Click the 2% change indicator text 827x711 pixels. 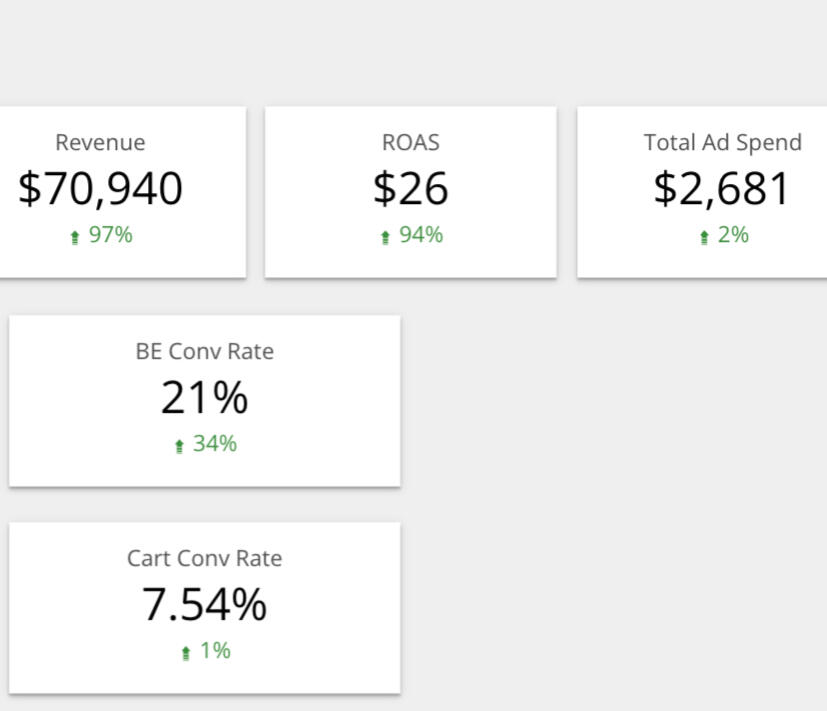(x=733, y=235)
